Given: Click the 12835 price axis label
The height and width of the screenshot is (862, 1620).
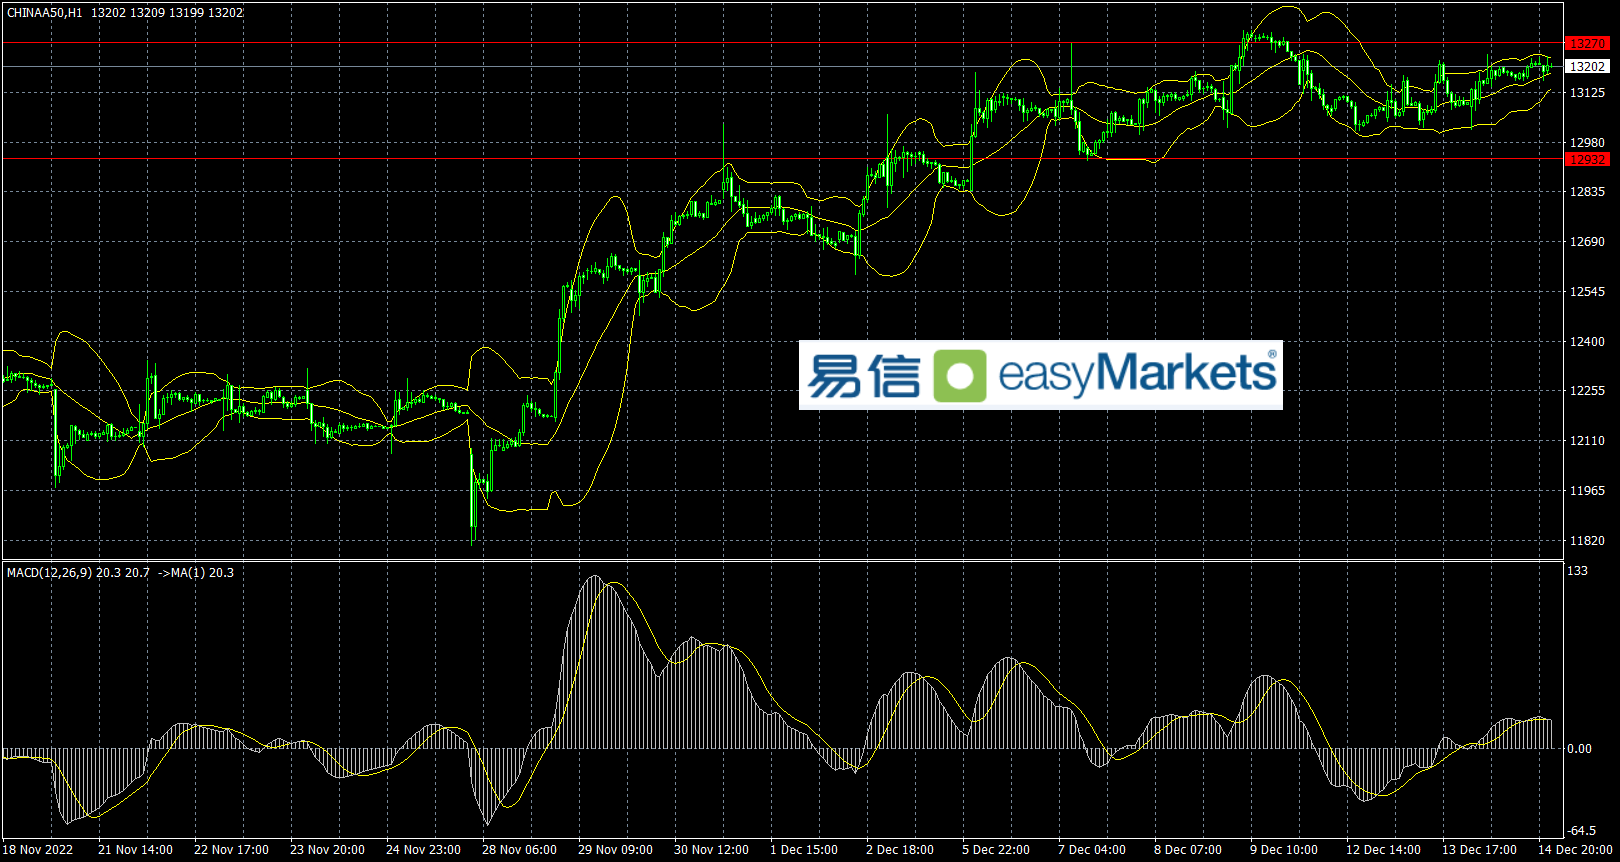Looking at the screenshot, I should coord(1587,192).
